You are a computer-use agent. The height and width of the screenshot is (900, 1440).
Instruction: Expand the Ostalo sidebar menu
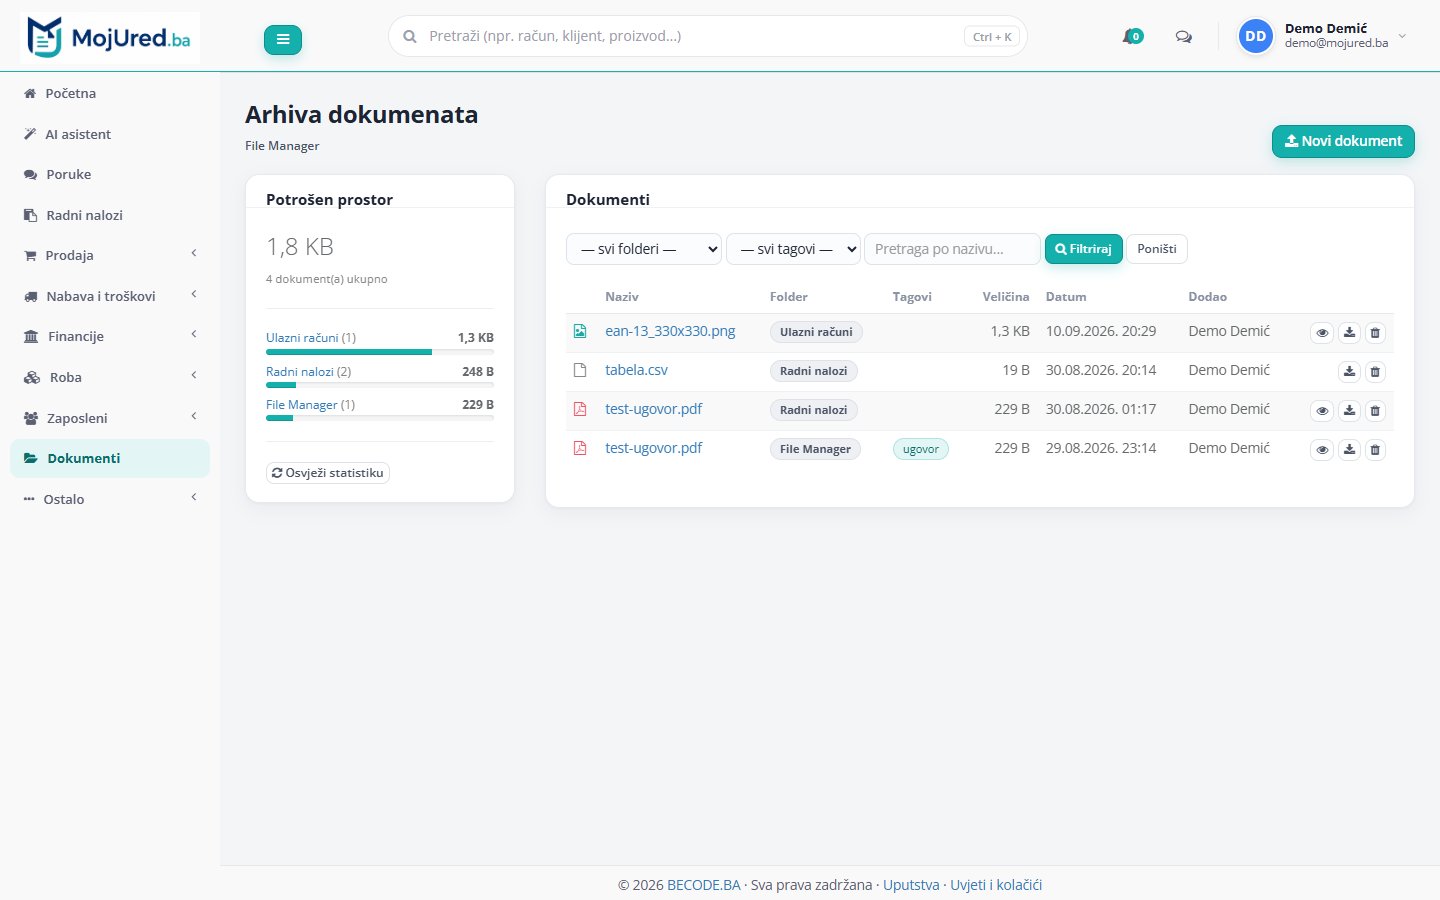(x=110, y=499)
